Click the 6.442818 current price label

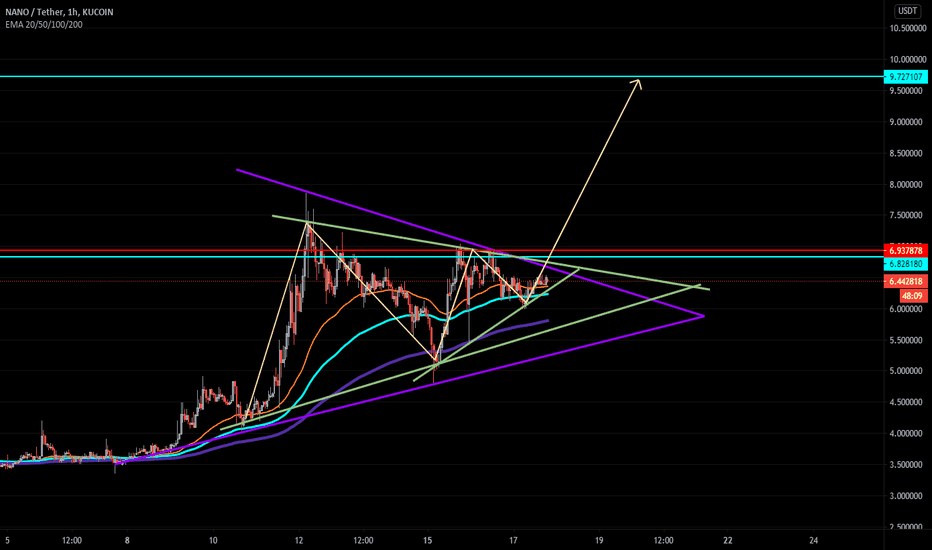906,281
